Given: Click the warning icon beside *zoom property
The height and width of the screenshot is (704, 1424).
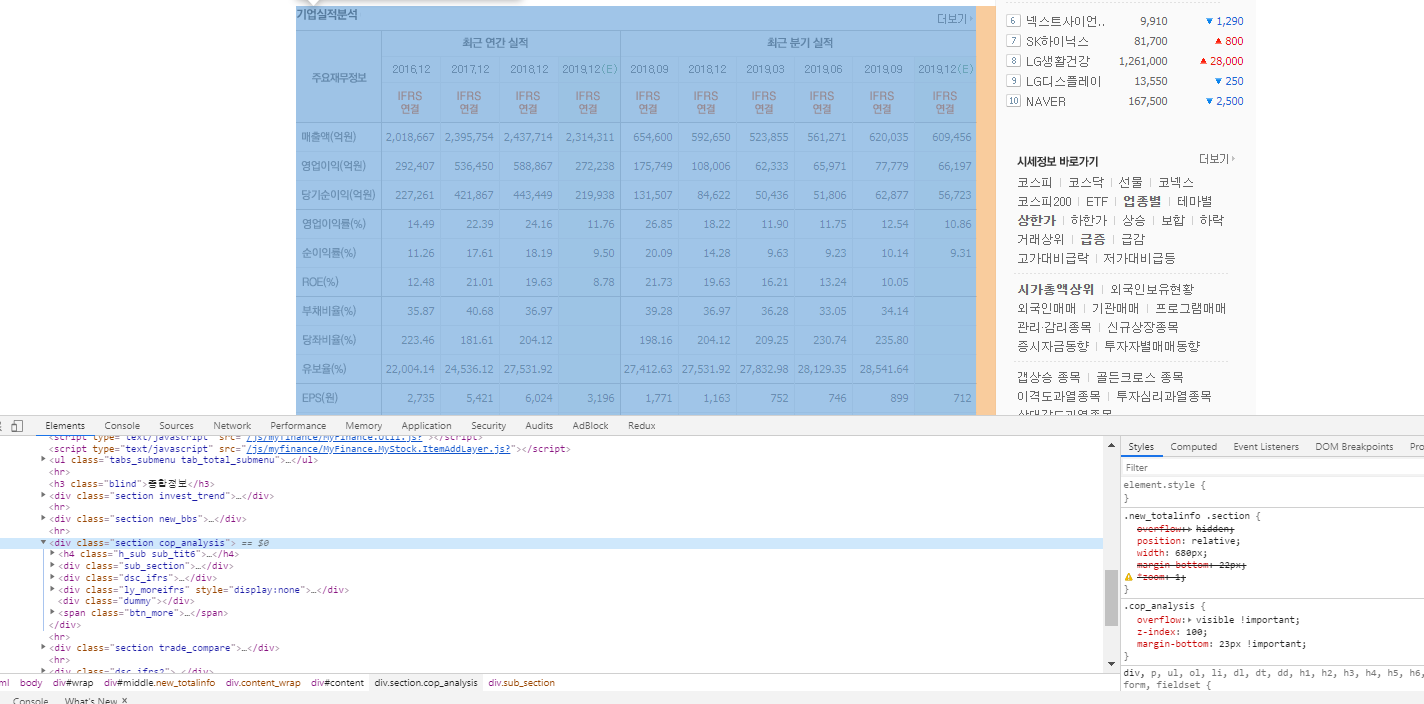Looking at the screenshot, I should coord(1128,577).
